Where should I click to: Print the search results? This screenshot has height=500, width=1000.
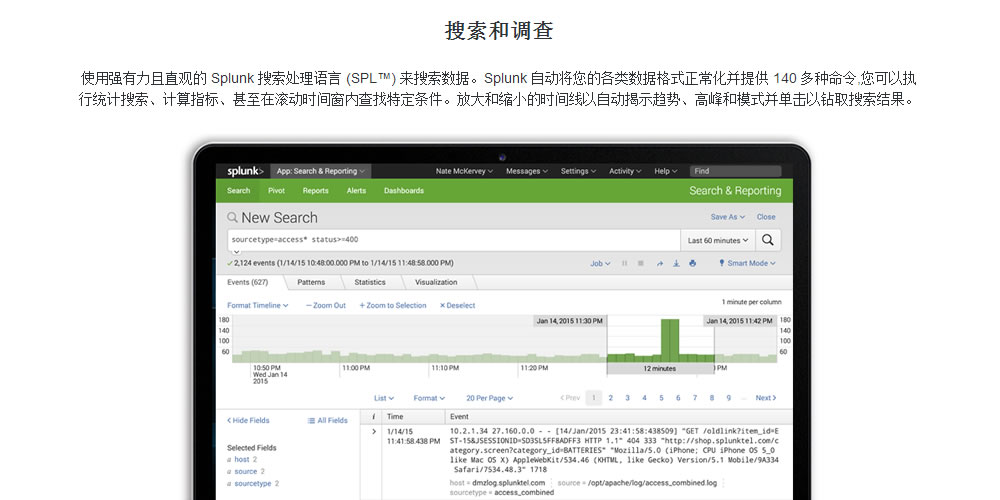click(693, 263)
